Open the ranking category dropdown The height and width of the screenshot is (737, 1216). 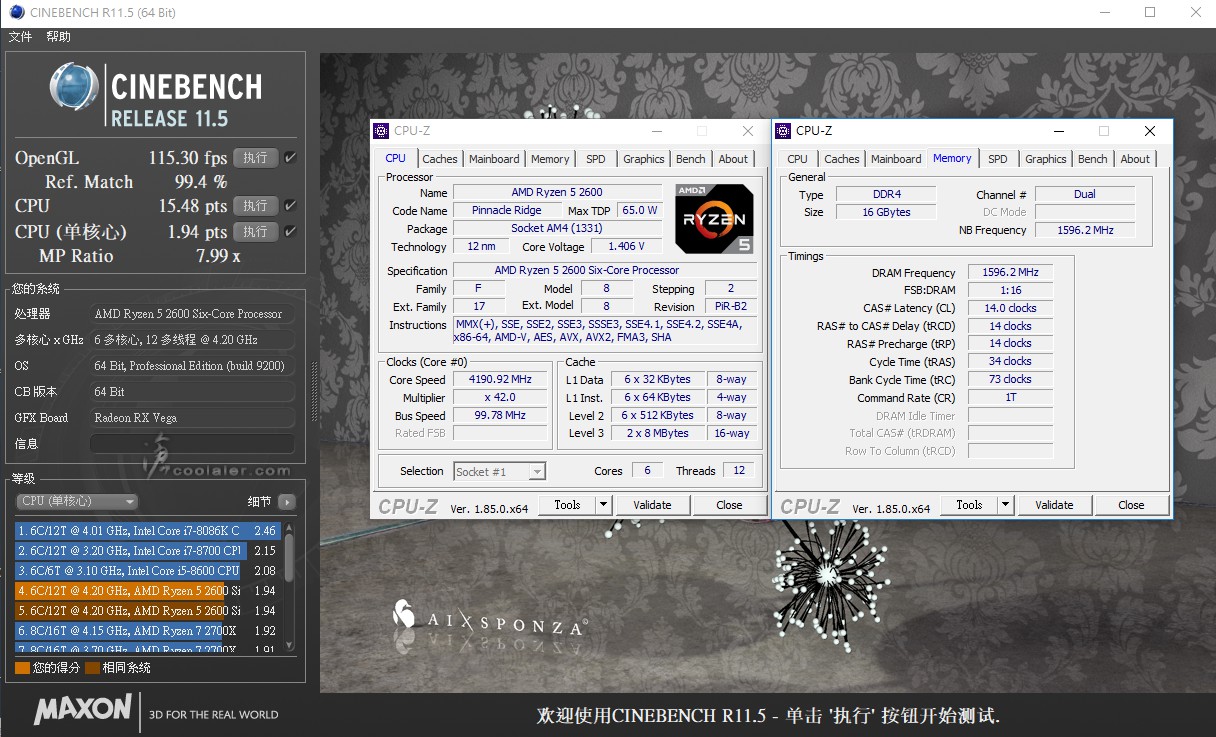77,501
